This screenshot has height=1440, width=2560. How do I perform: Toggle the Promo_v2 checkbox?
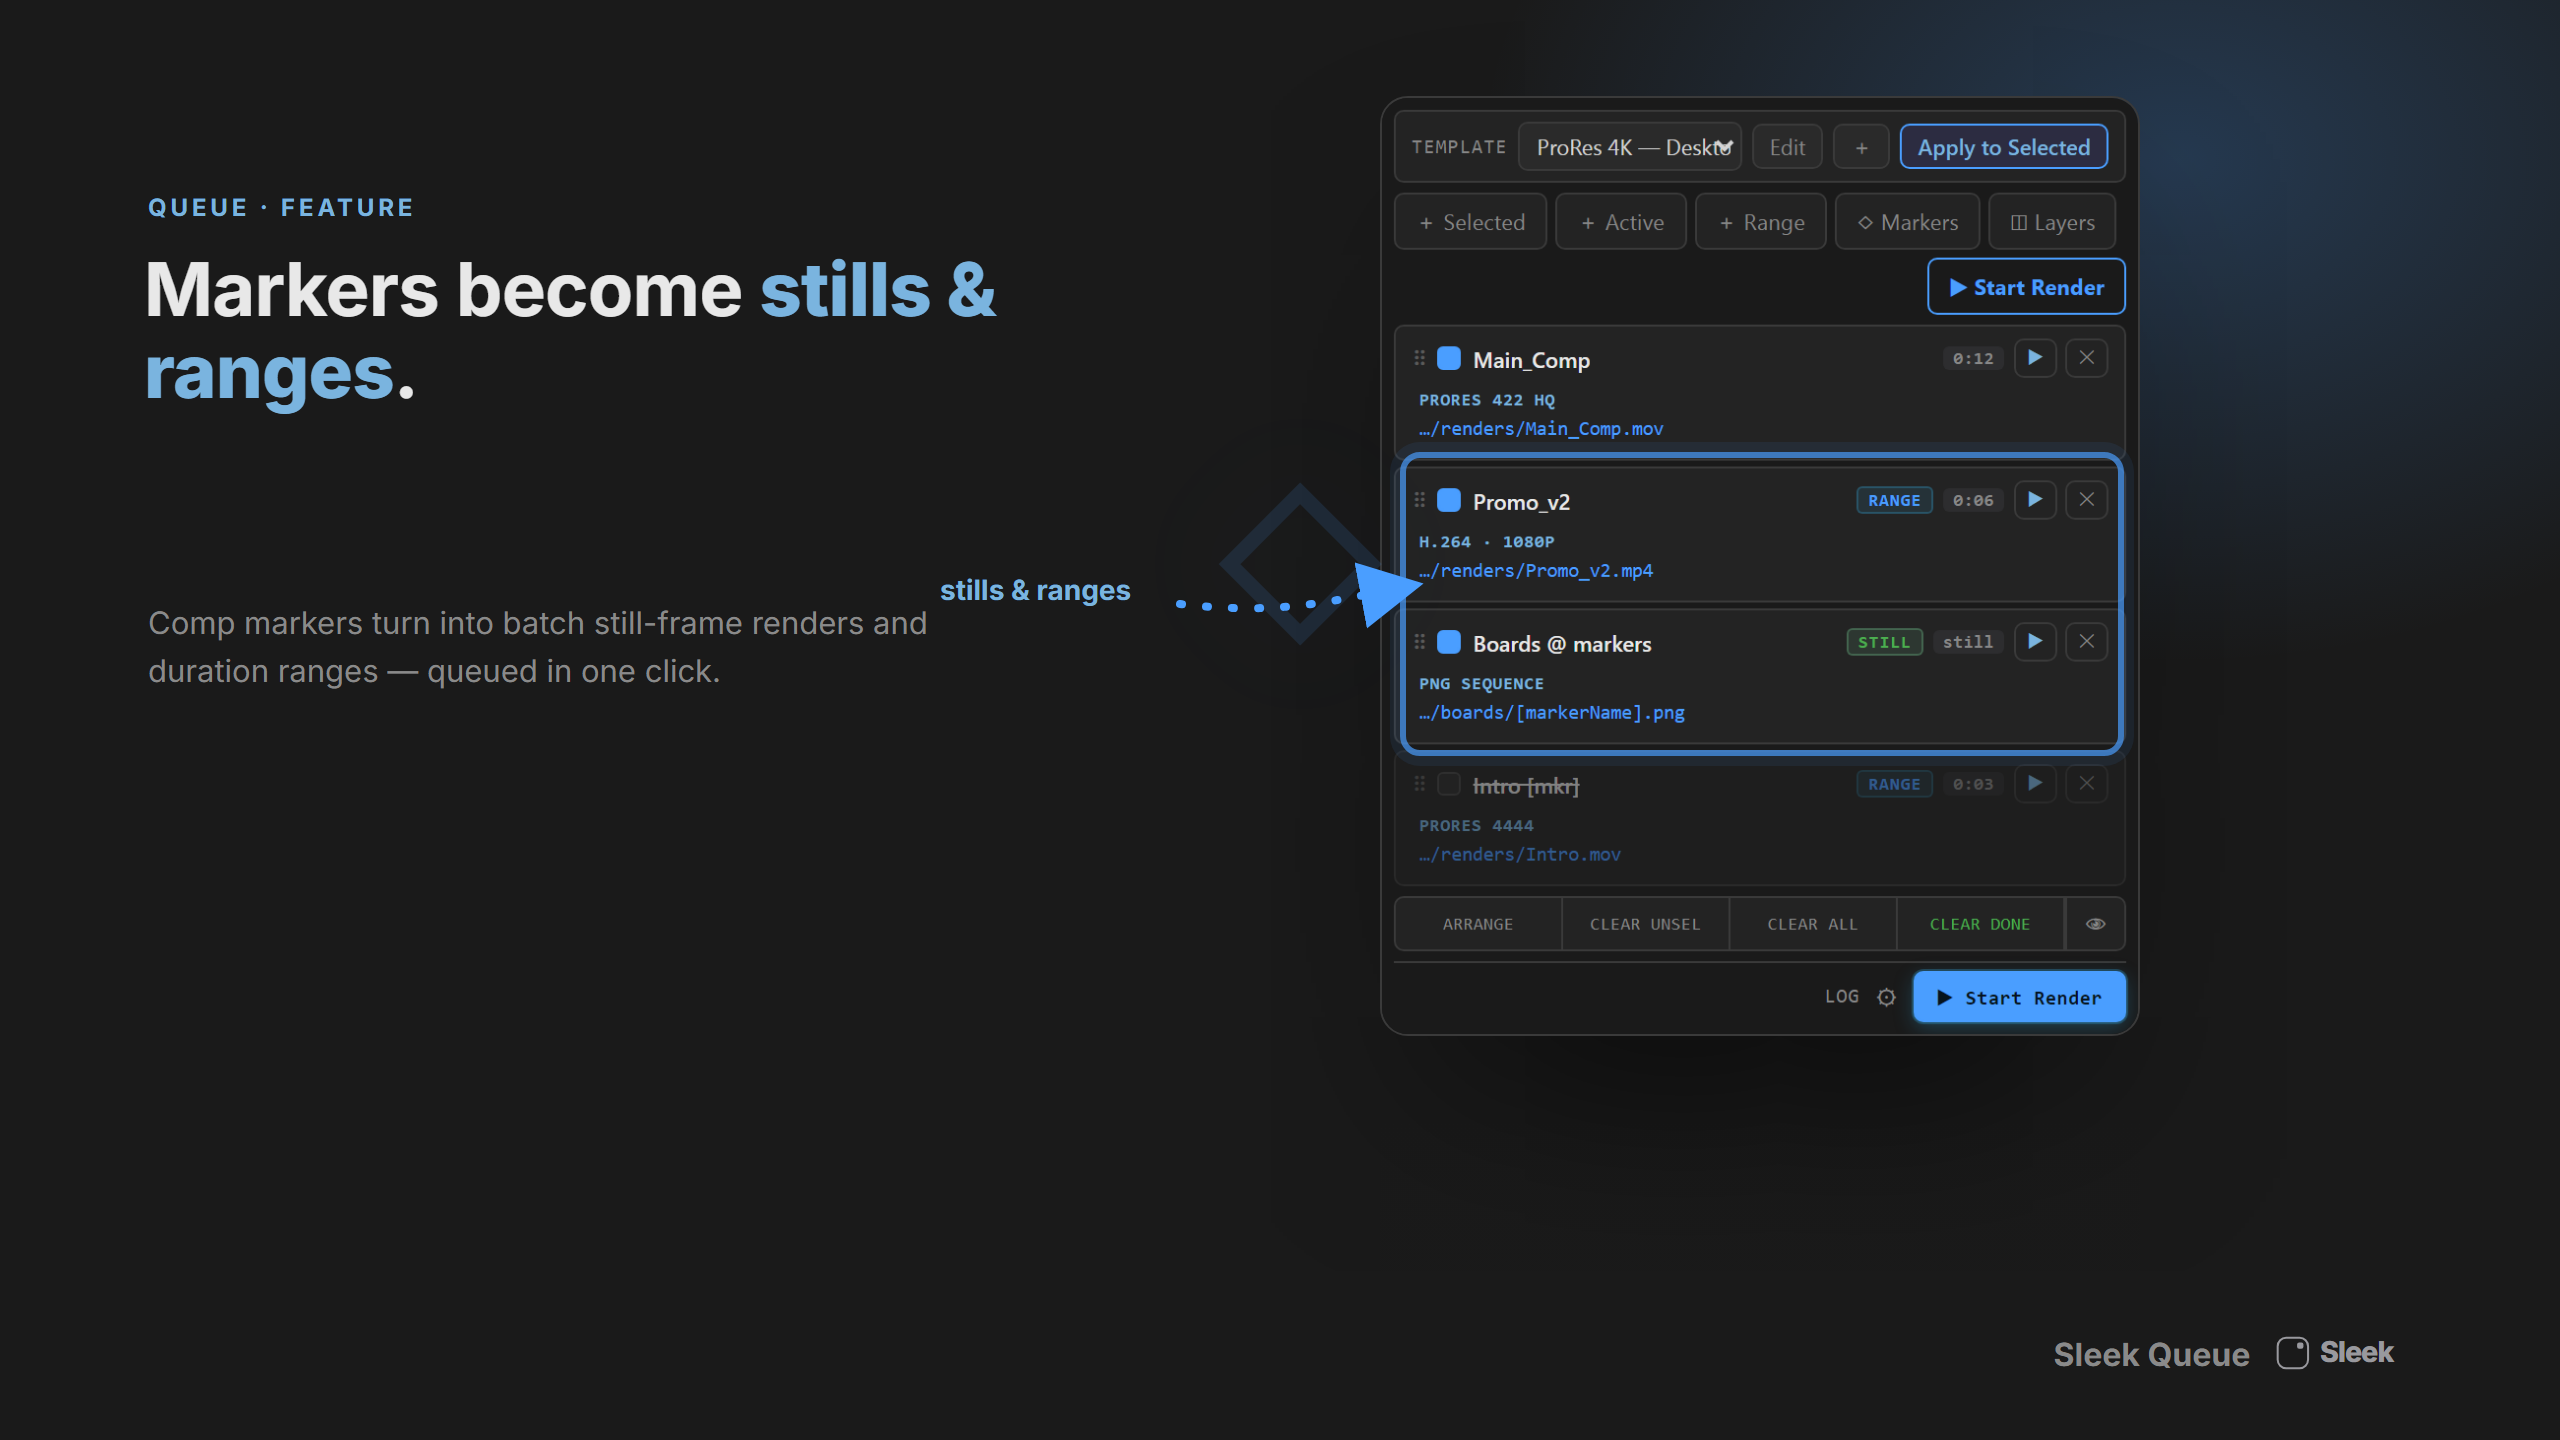click(1449, 501)
